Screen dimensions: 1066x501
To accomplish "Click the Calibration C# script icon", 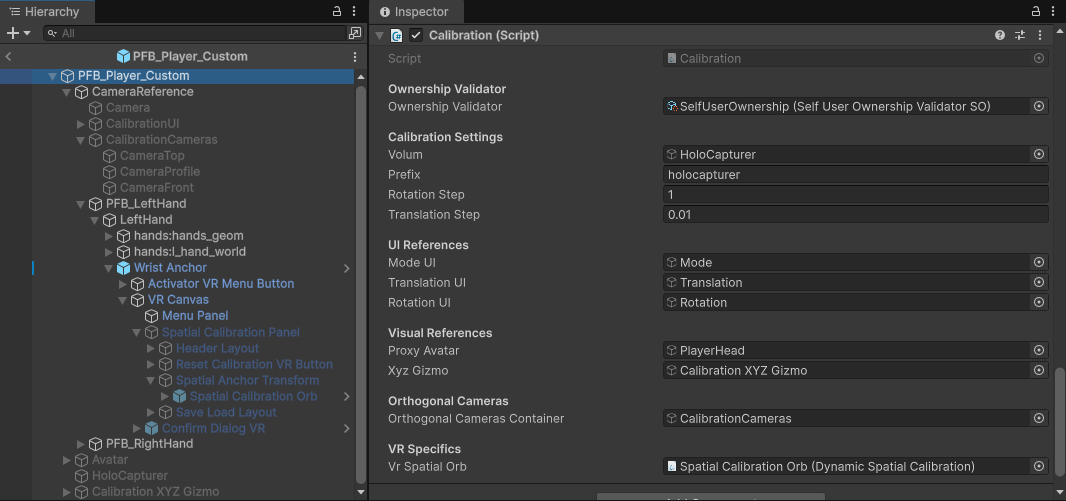I will click(x=396, y=35).
